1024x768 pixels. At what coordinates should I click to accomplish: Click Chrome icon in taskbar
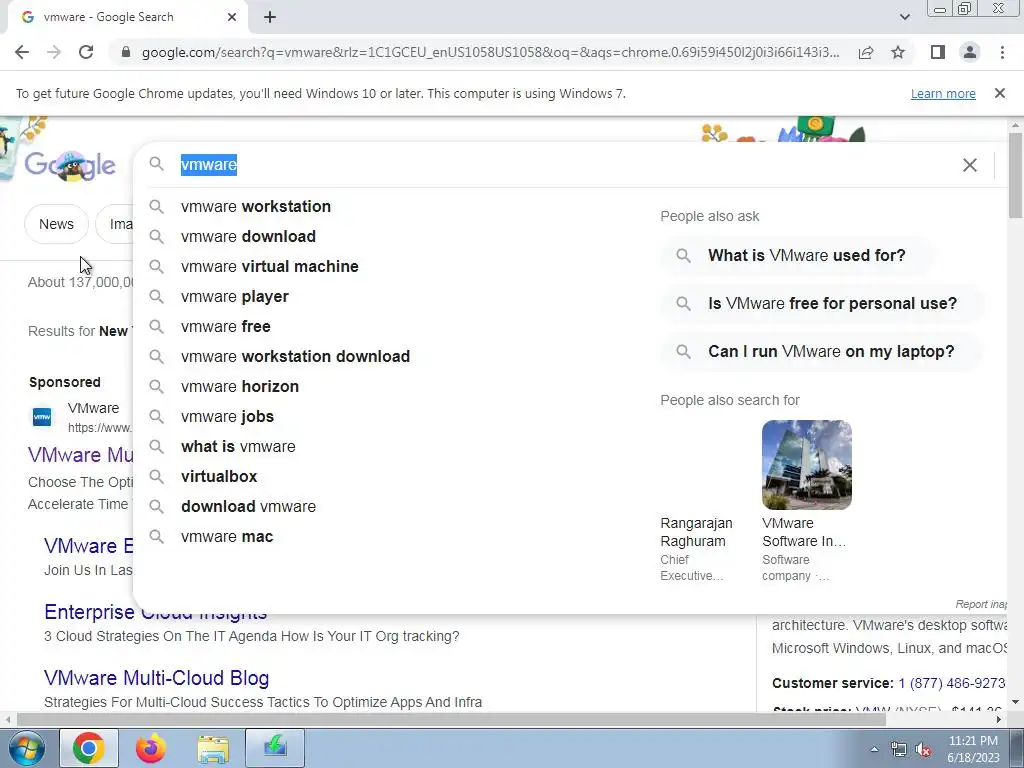pos(89,748)
